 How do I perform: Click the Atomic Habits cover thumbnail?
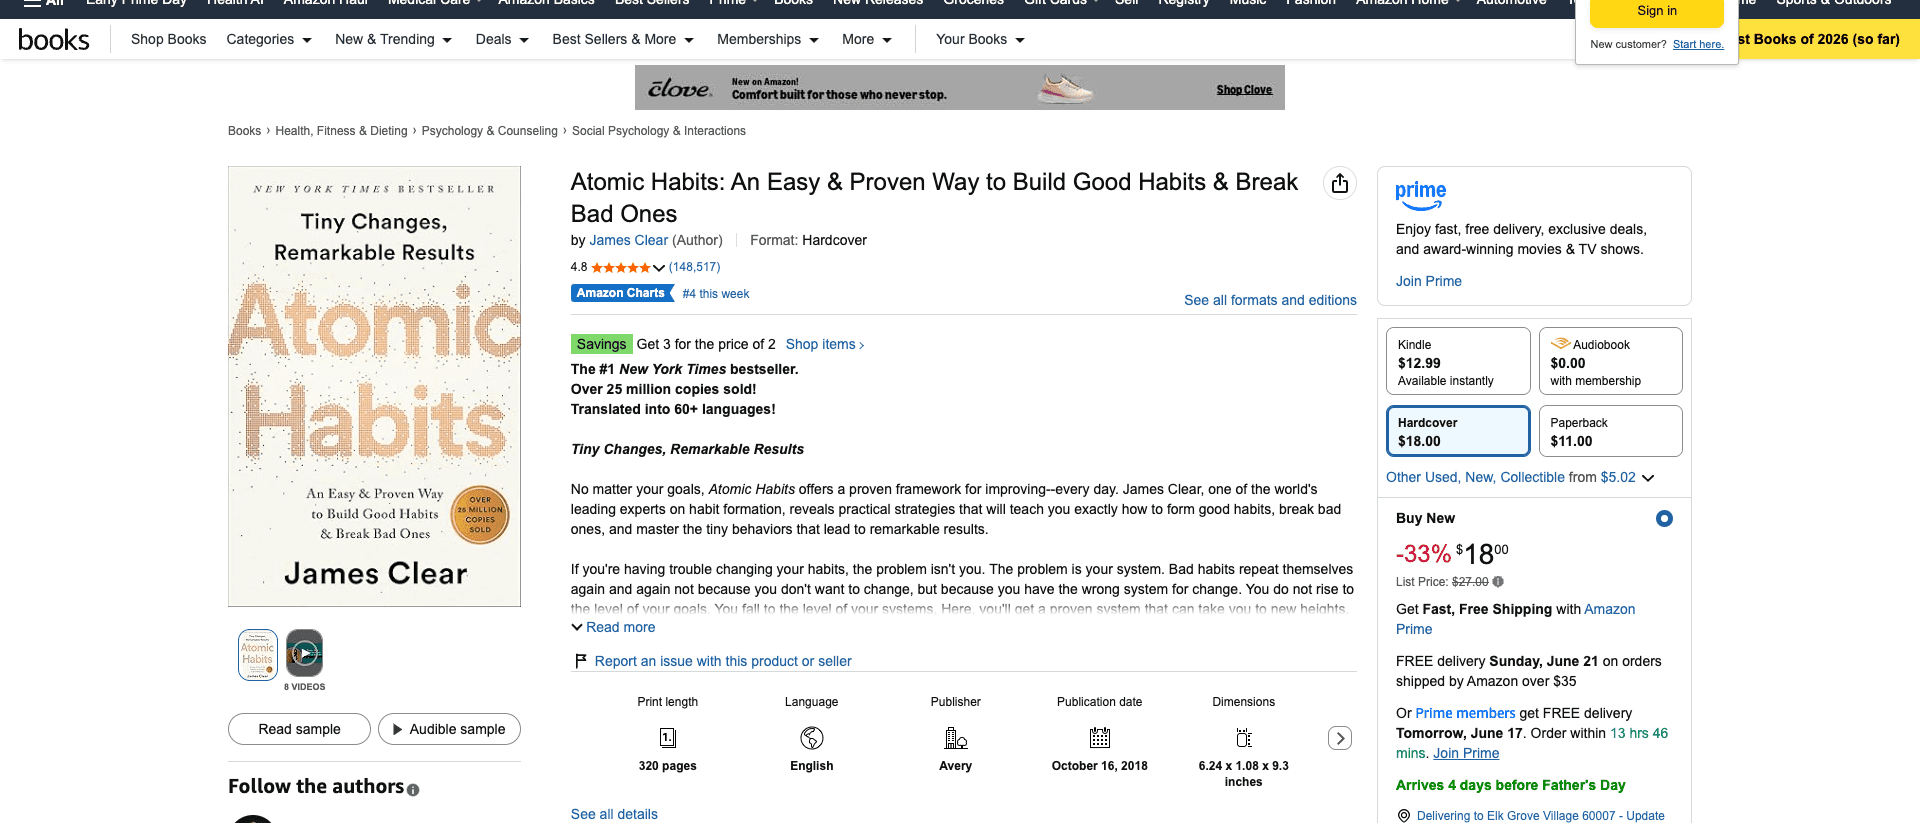coord(258,655)
